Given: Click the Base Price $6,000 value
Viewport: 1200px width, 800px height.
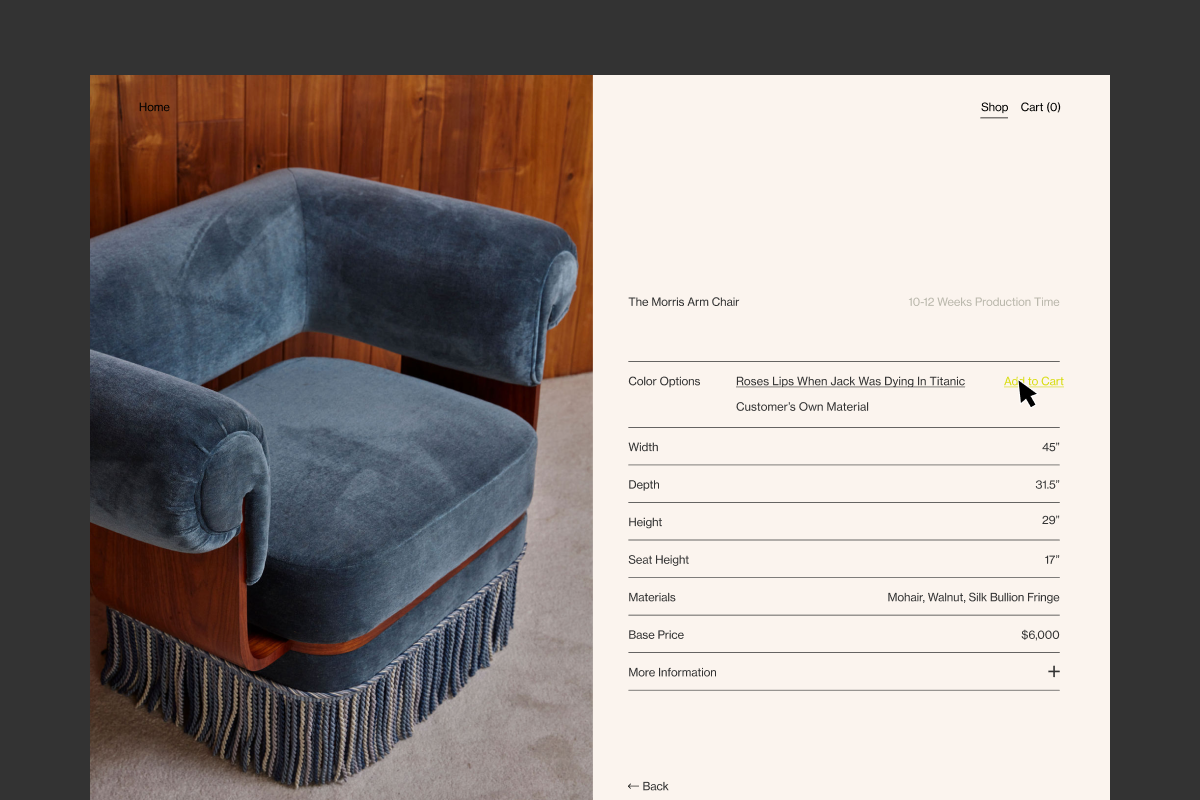Looking at the screenshot, I should point(1040,635).
